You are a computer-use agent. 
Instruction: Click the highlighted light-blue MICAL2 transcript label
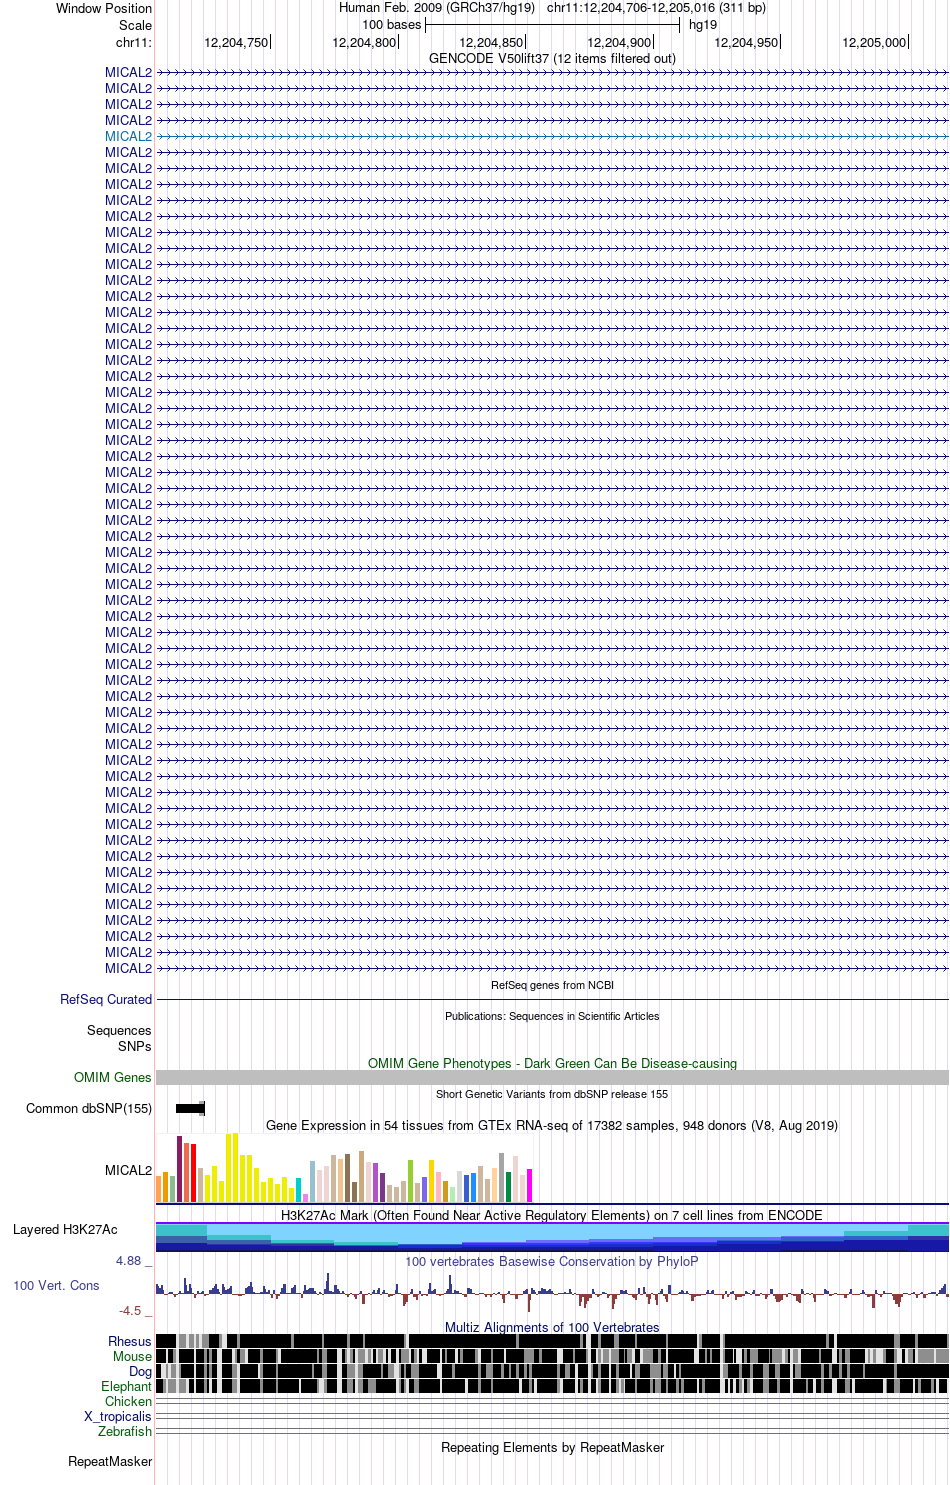[x=128, y=136]
